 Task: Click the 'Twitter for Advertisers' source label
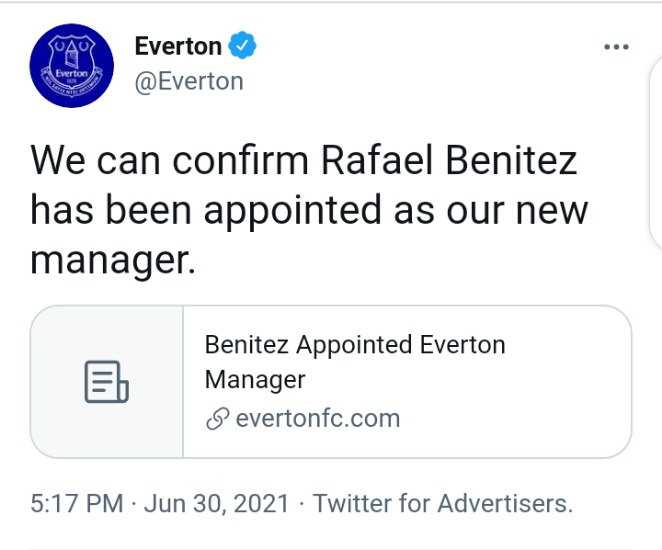(x=442, y=503)
